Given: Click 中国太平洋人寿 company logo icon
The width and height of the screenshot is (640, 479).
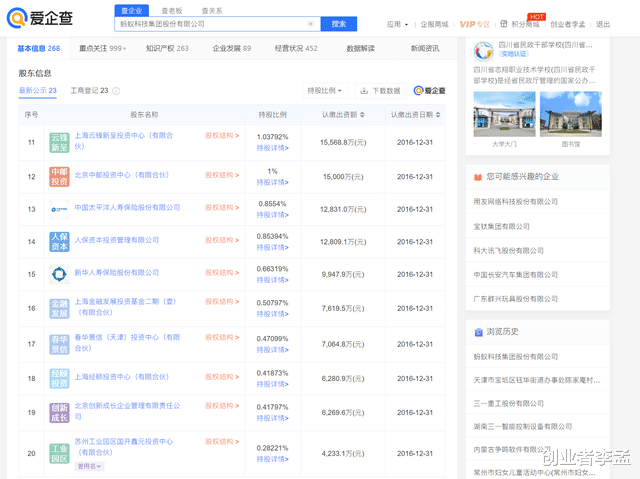Looking at the screenshot, I should (59, 209).
